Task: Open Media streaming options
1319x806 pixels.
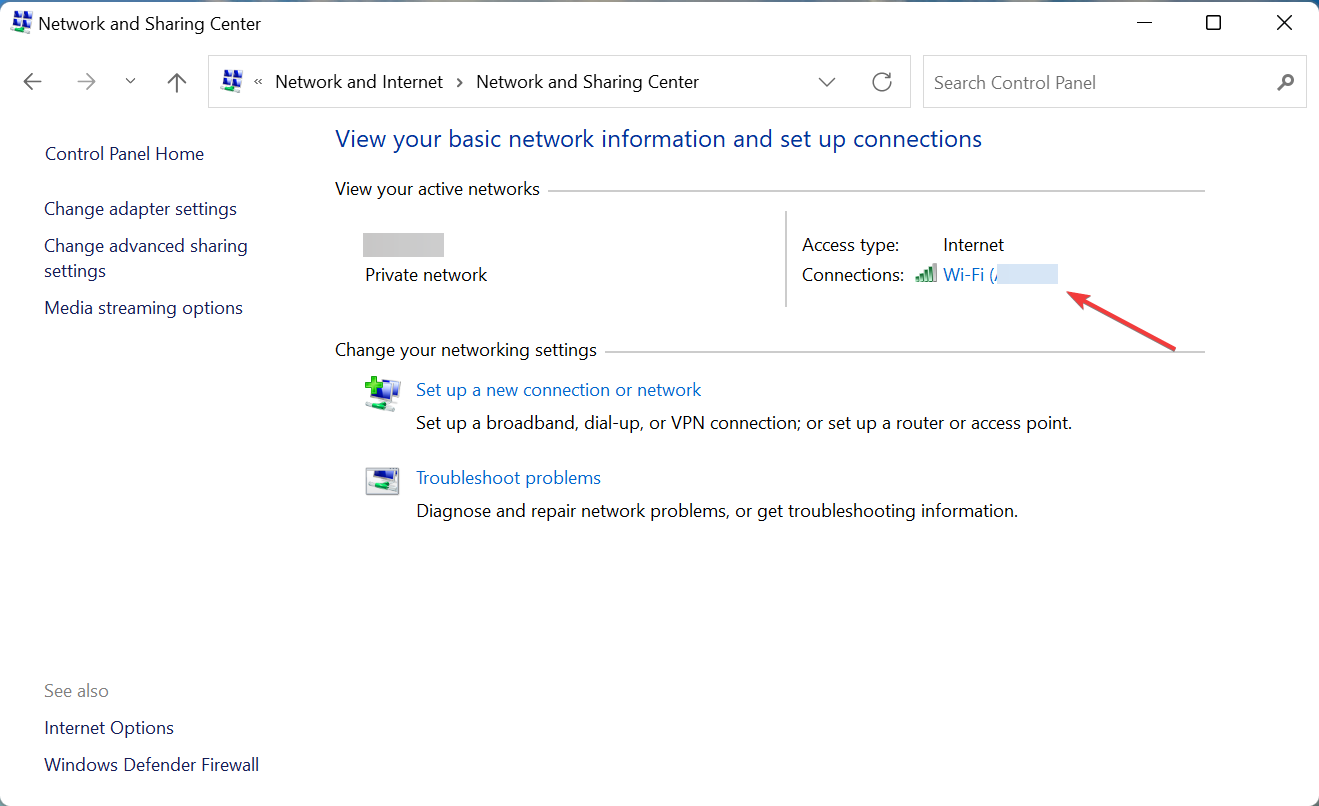Action: 144,308
